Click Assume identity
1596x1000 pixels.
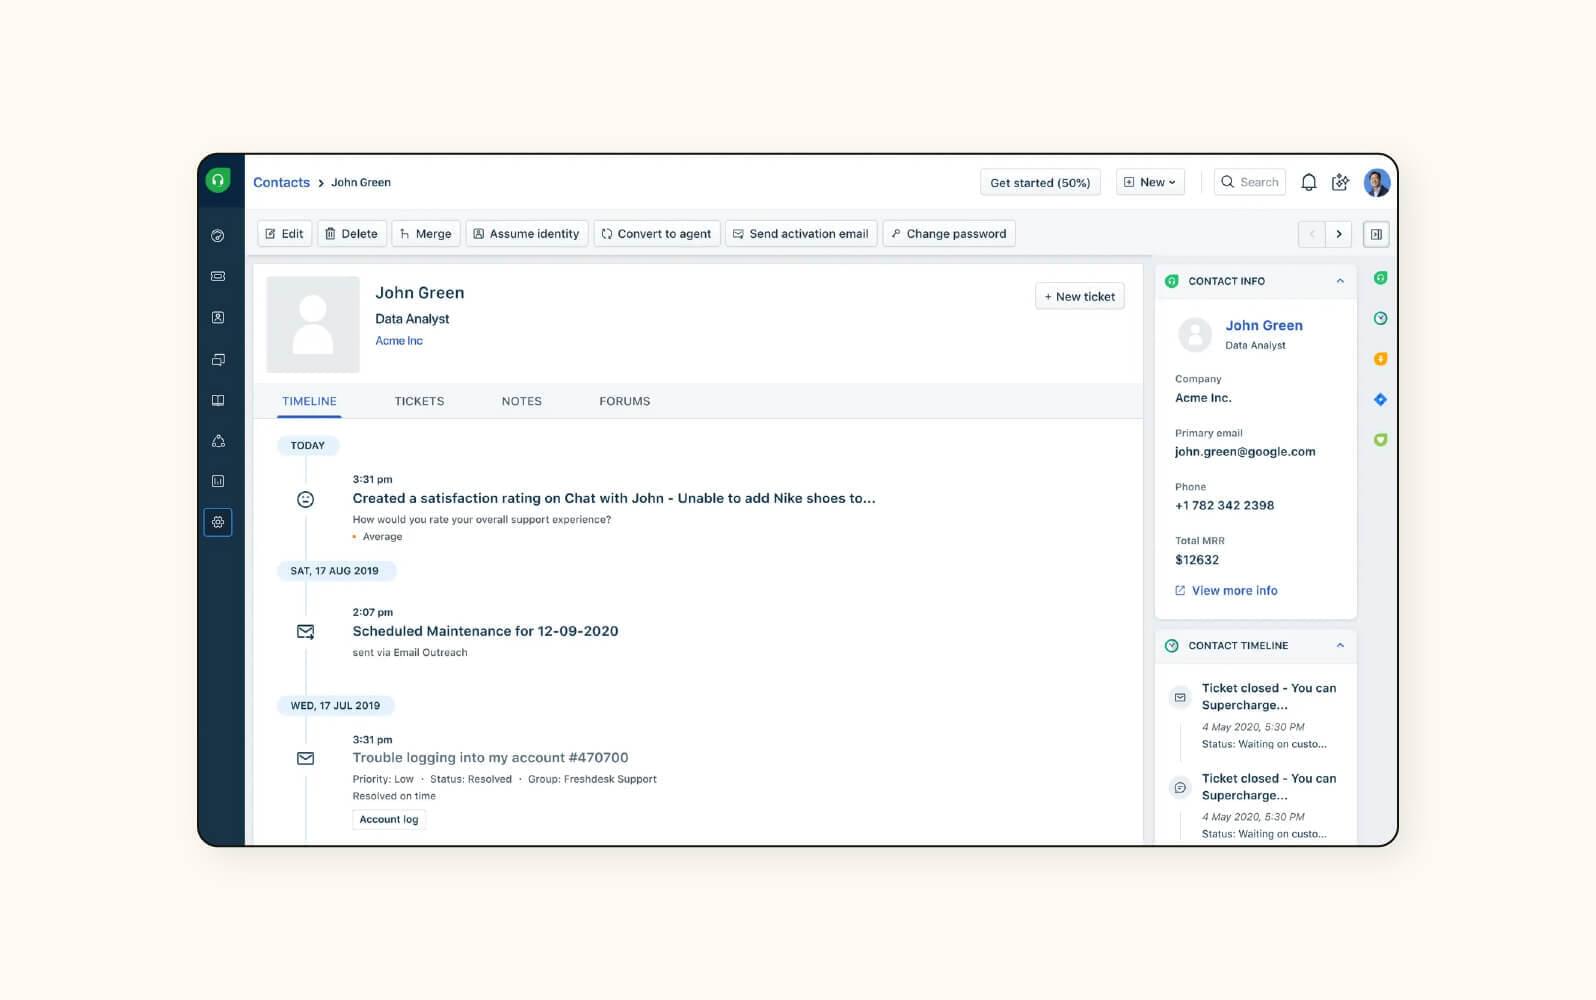coord(527,234)
